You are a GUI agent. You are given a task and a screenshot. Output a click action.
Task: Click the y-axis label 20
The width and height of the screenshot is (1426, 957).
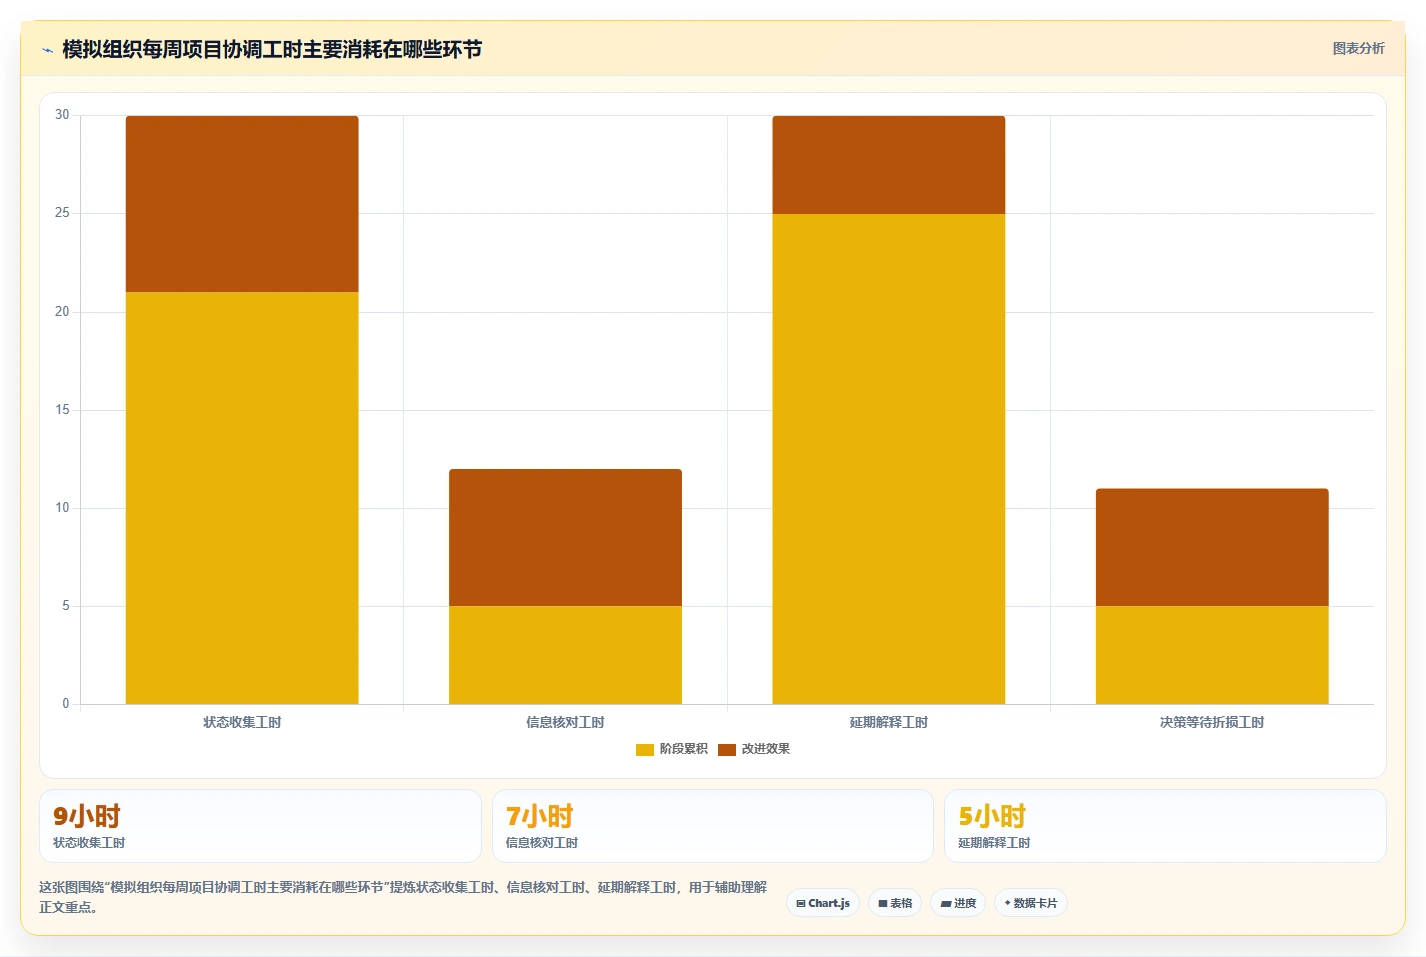tap(62, 312)
